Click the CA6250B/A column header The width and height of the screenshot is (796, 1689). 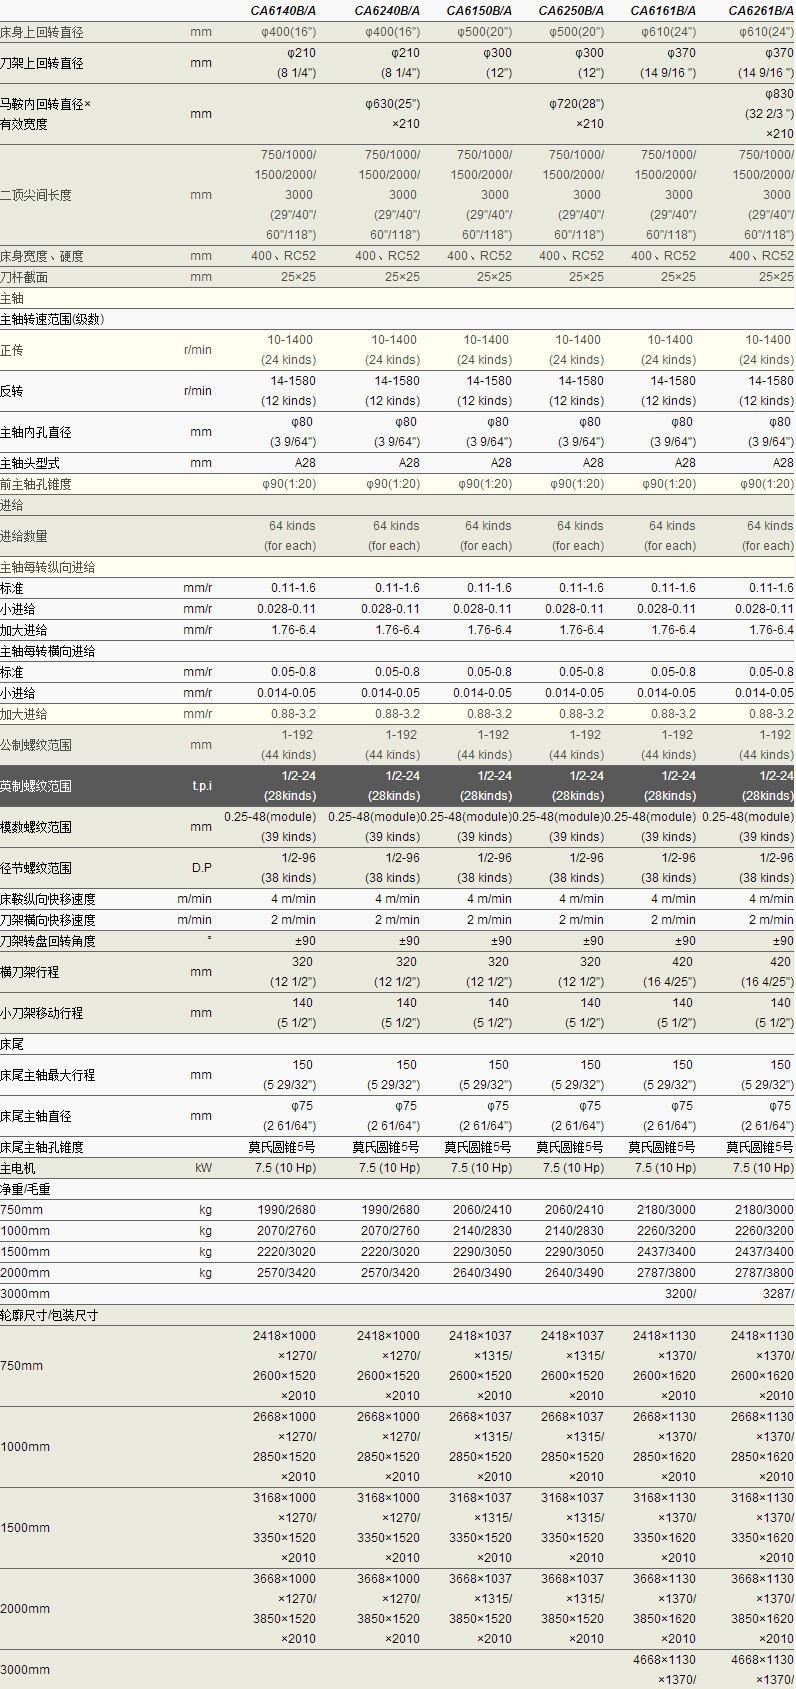(571, 11)
